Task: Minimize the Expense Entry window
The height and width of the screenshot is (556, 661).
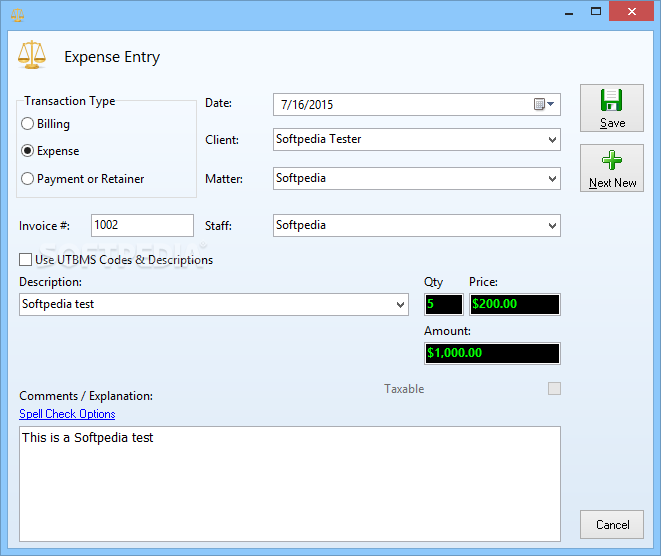Action: point(569,12)
